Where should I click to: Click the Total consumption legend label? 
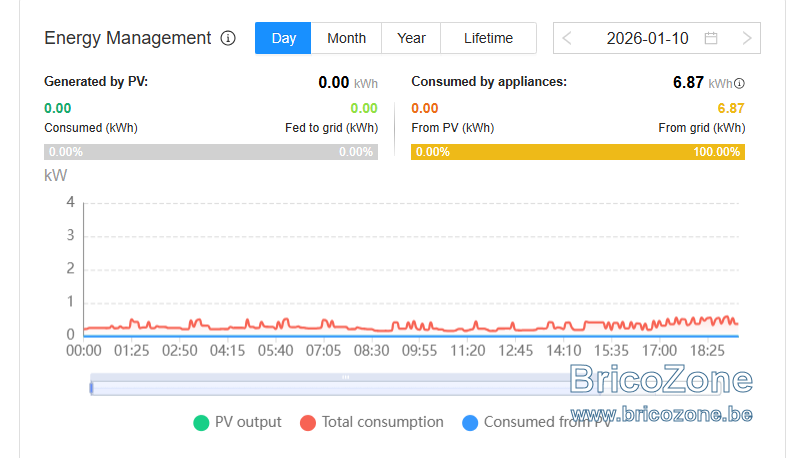click(382, 422)
